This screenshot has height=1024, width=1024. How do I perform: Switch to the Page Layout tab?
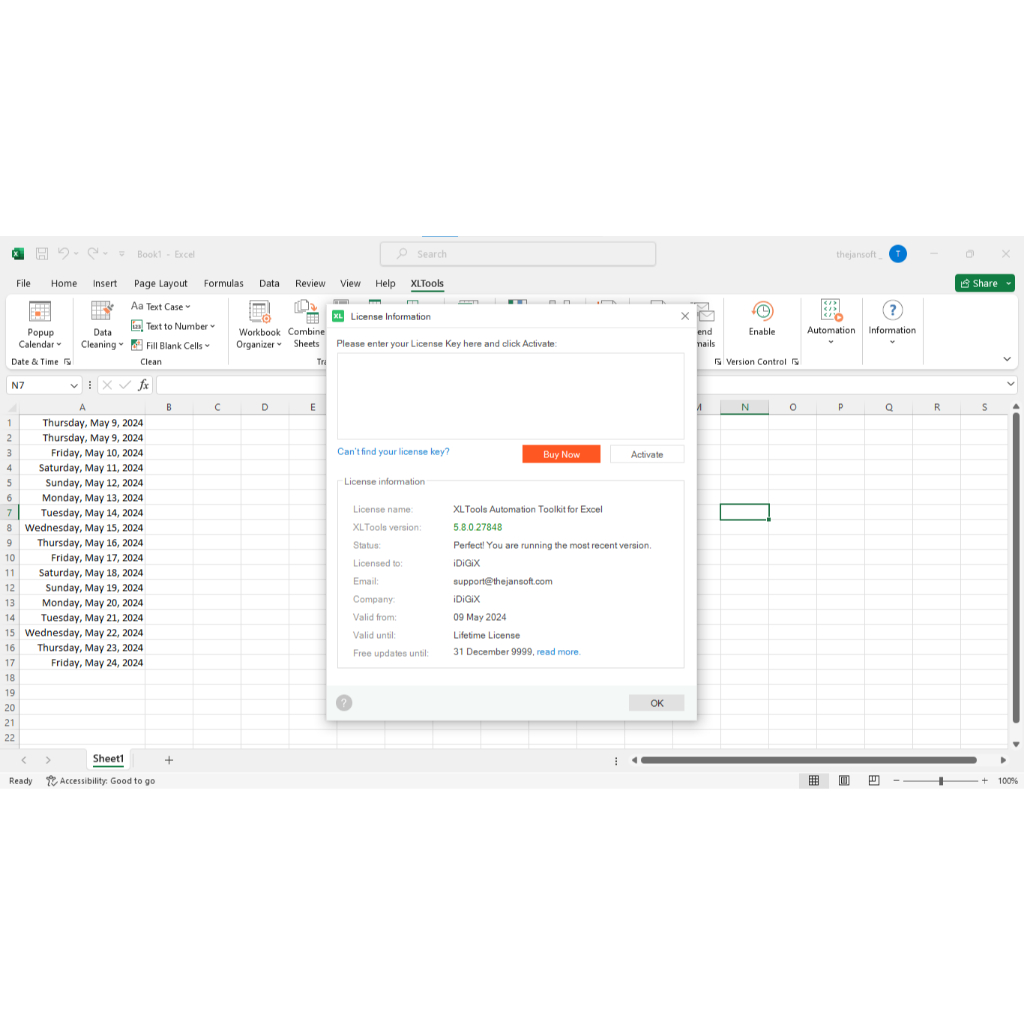tap(161, 283)
